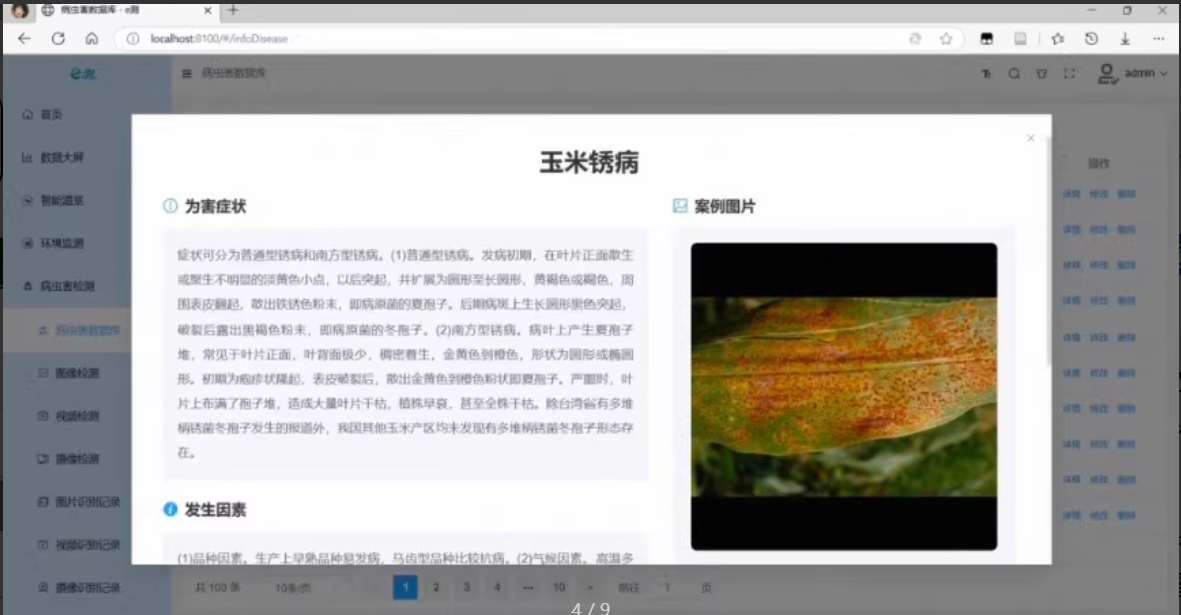Go to pagination page 1
The image size is (1181, 615).
pyautogui.click(x=405, y=587)
